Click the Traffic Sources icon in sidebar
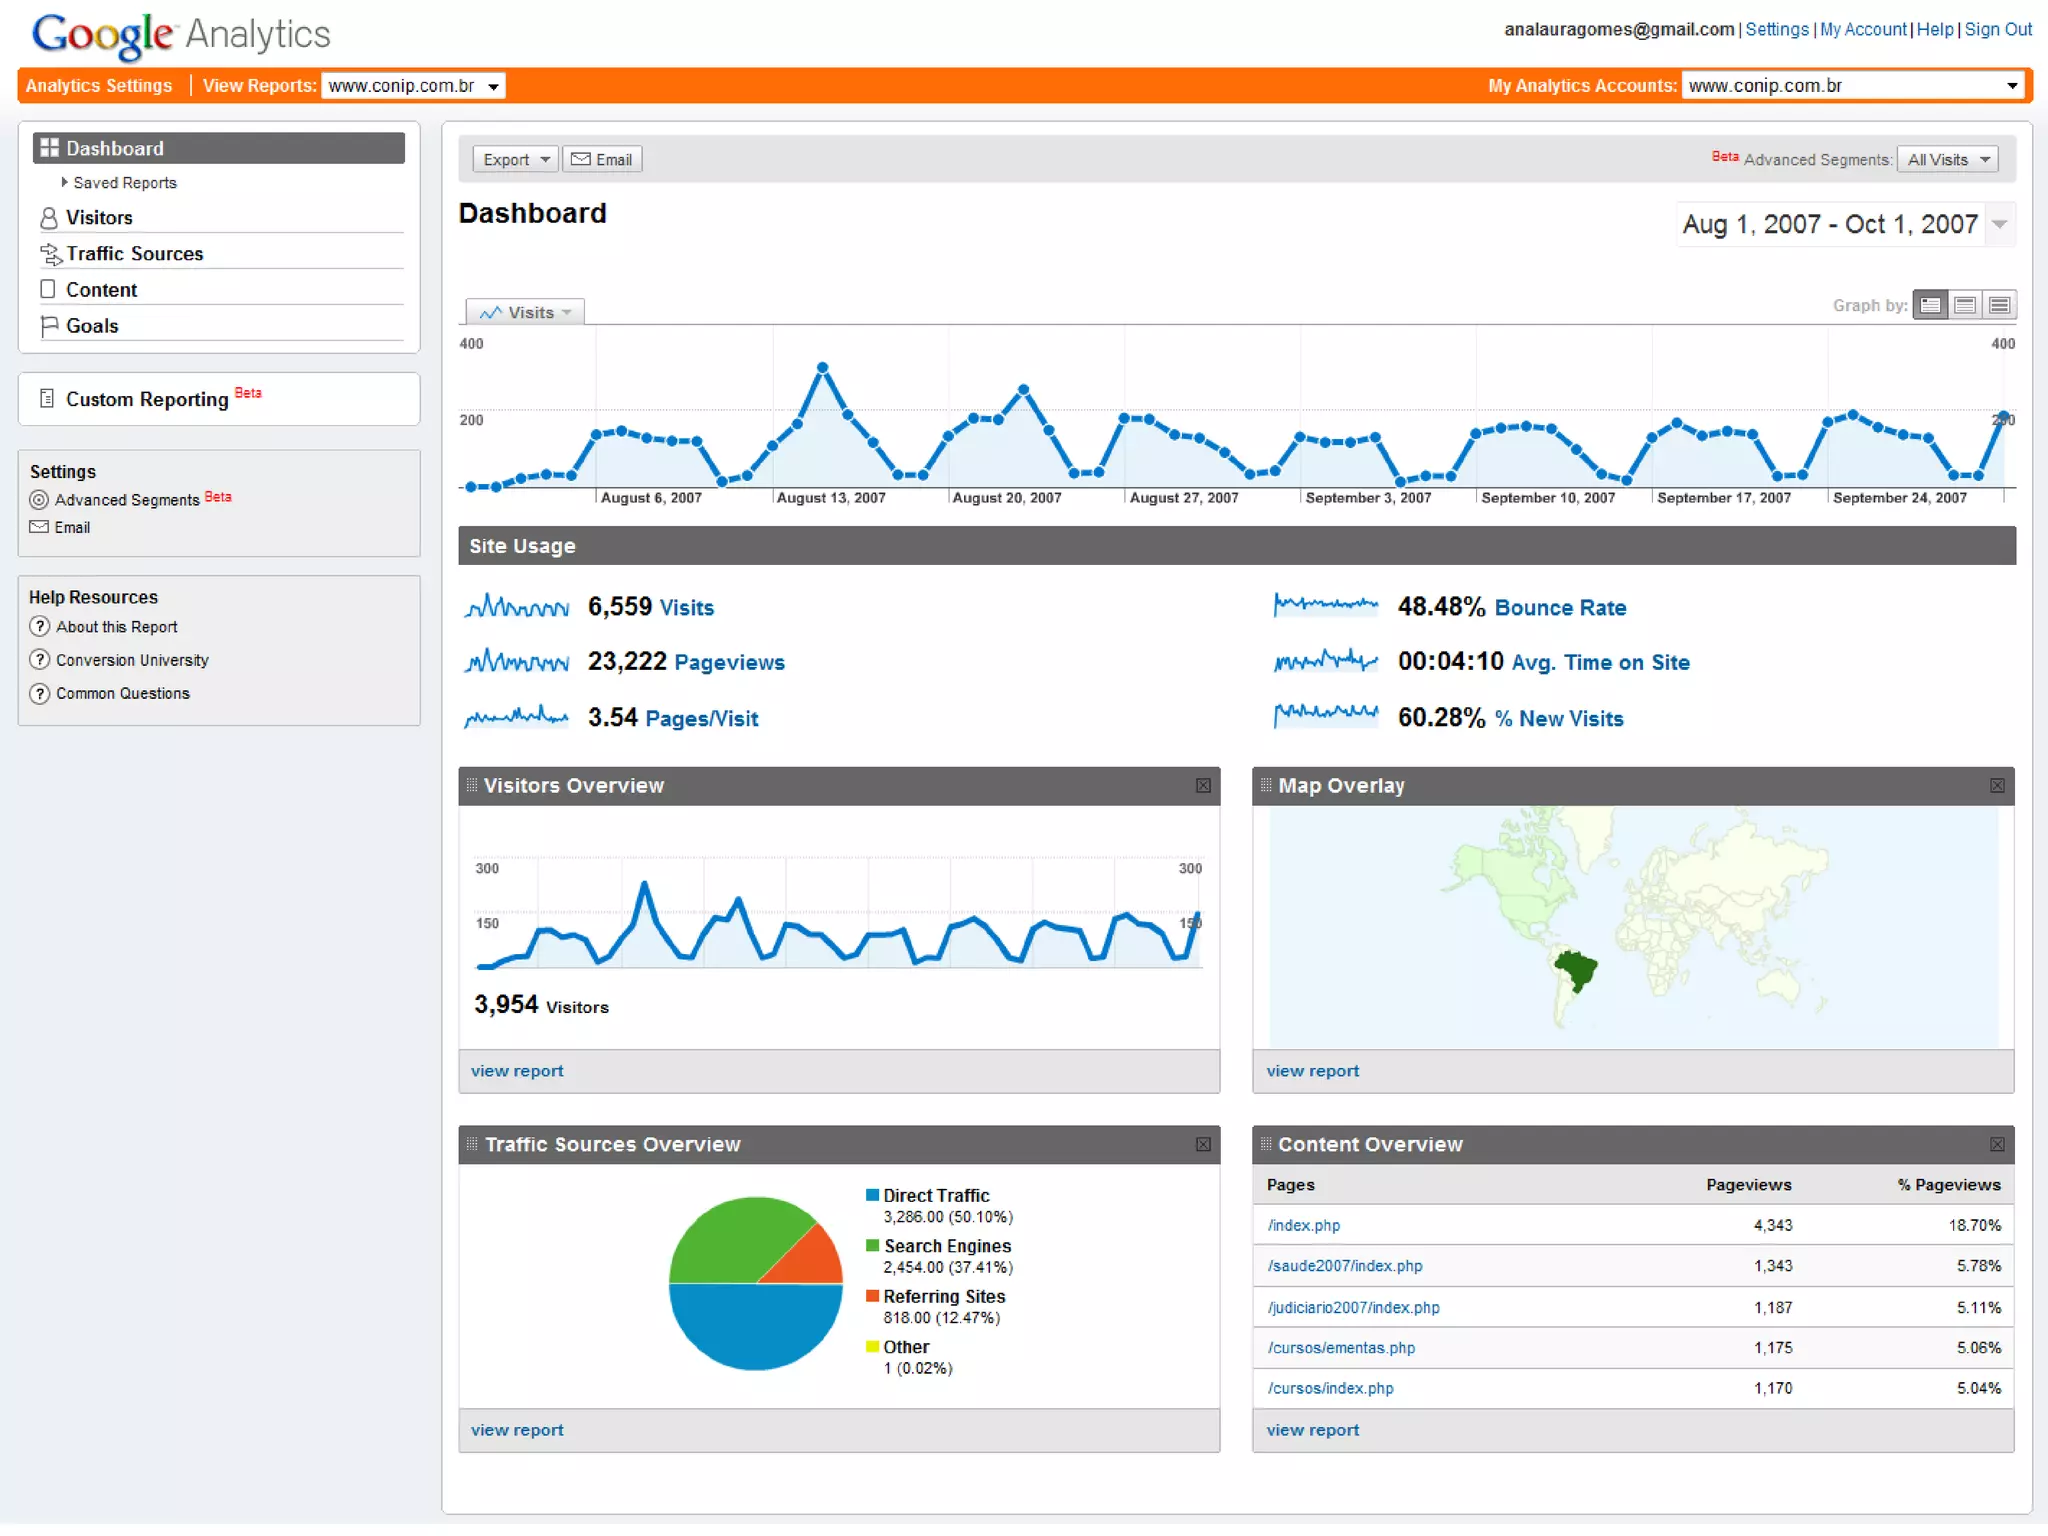2048x1536 pixels. coord(50,255)
